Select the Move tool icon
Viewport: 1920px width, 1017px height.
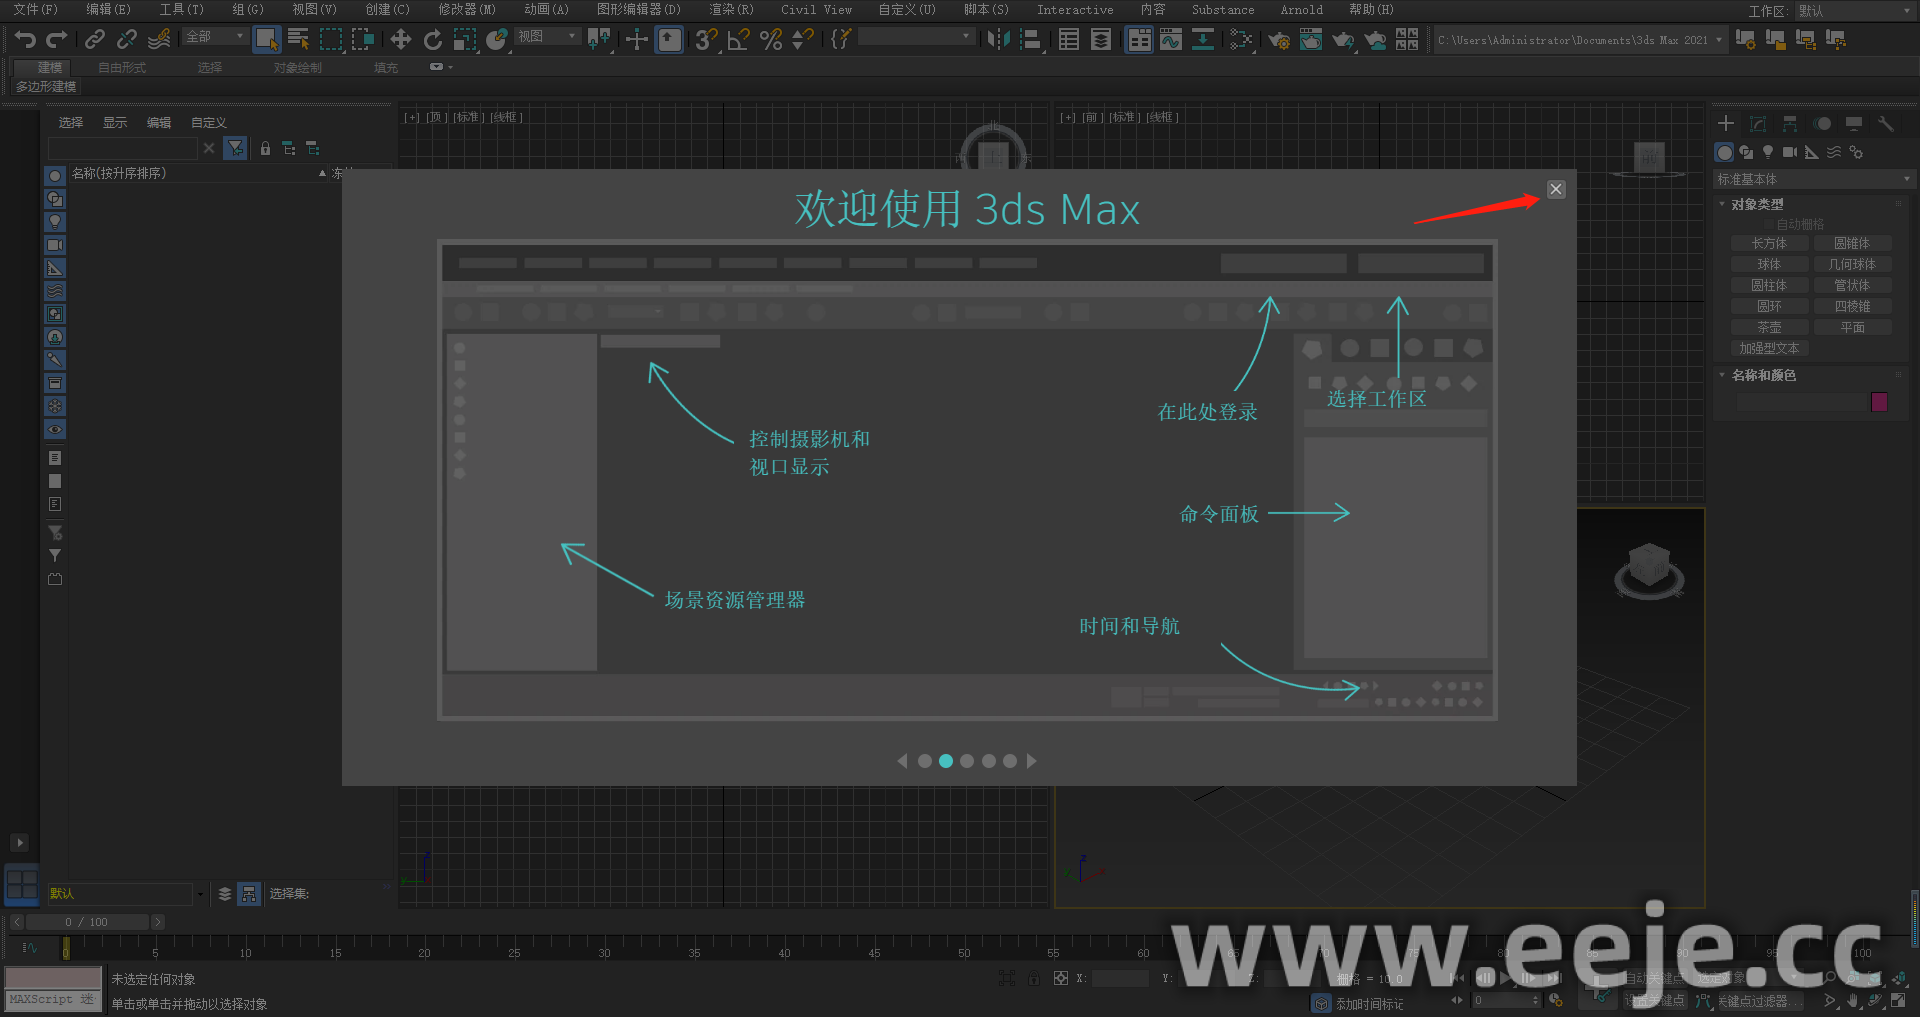point(400,39)
